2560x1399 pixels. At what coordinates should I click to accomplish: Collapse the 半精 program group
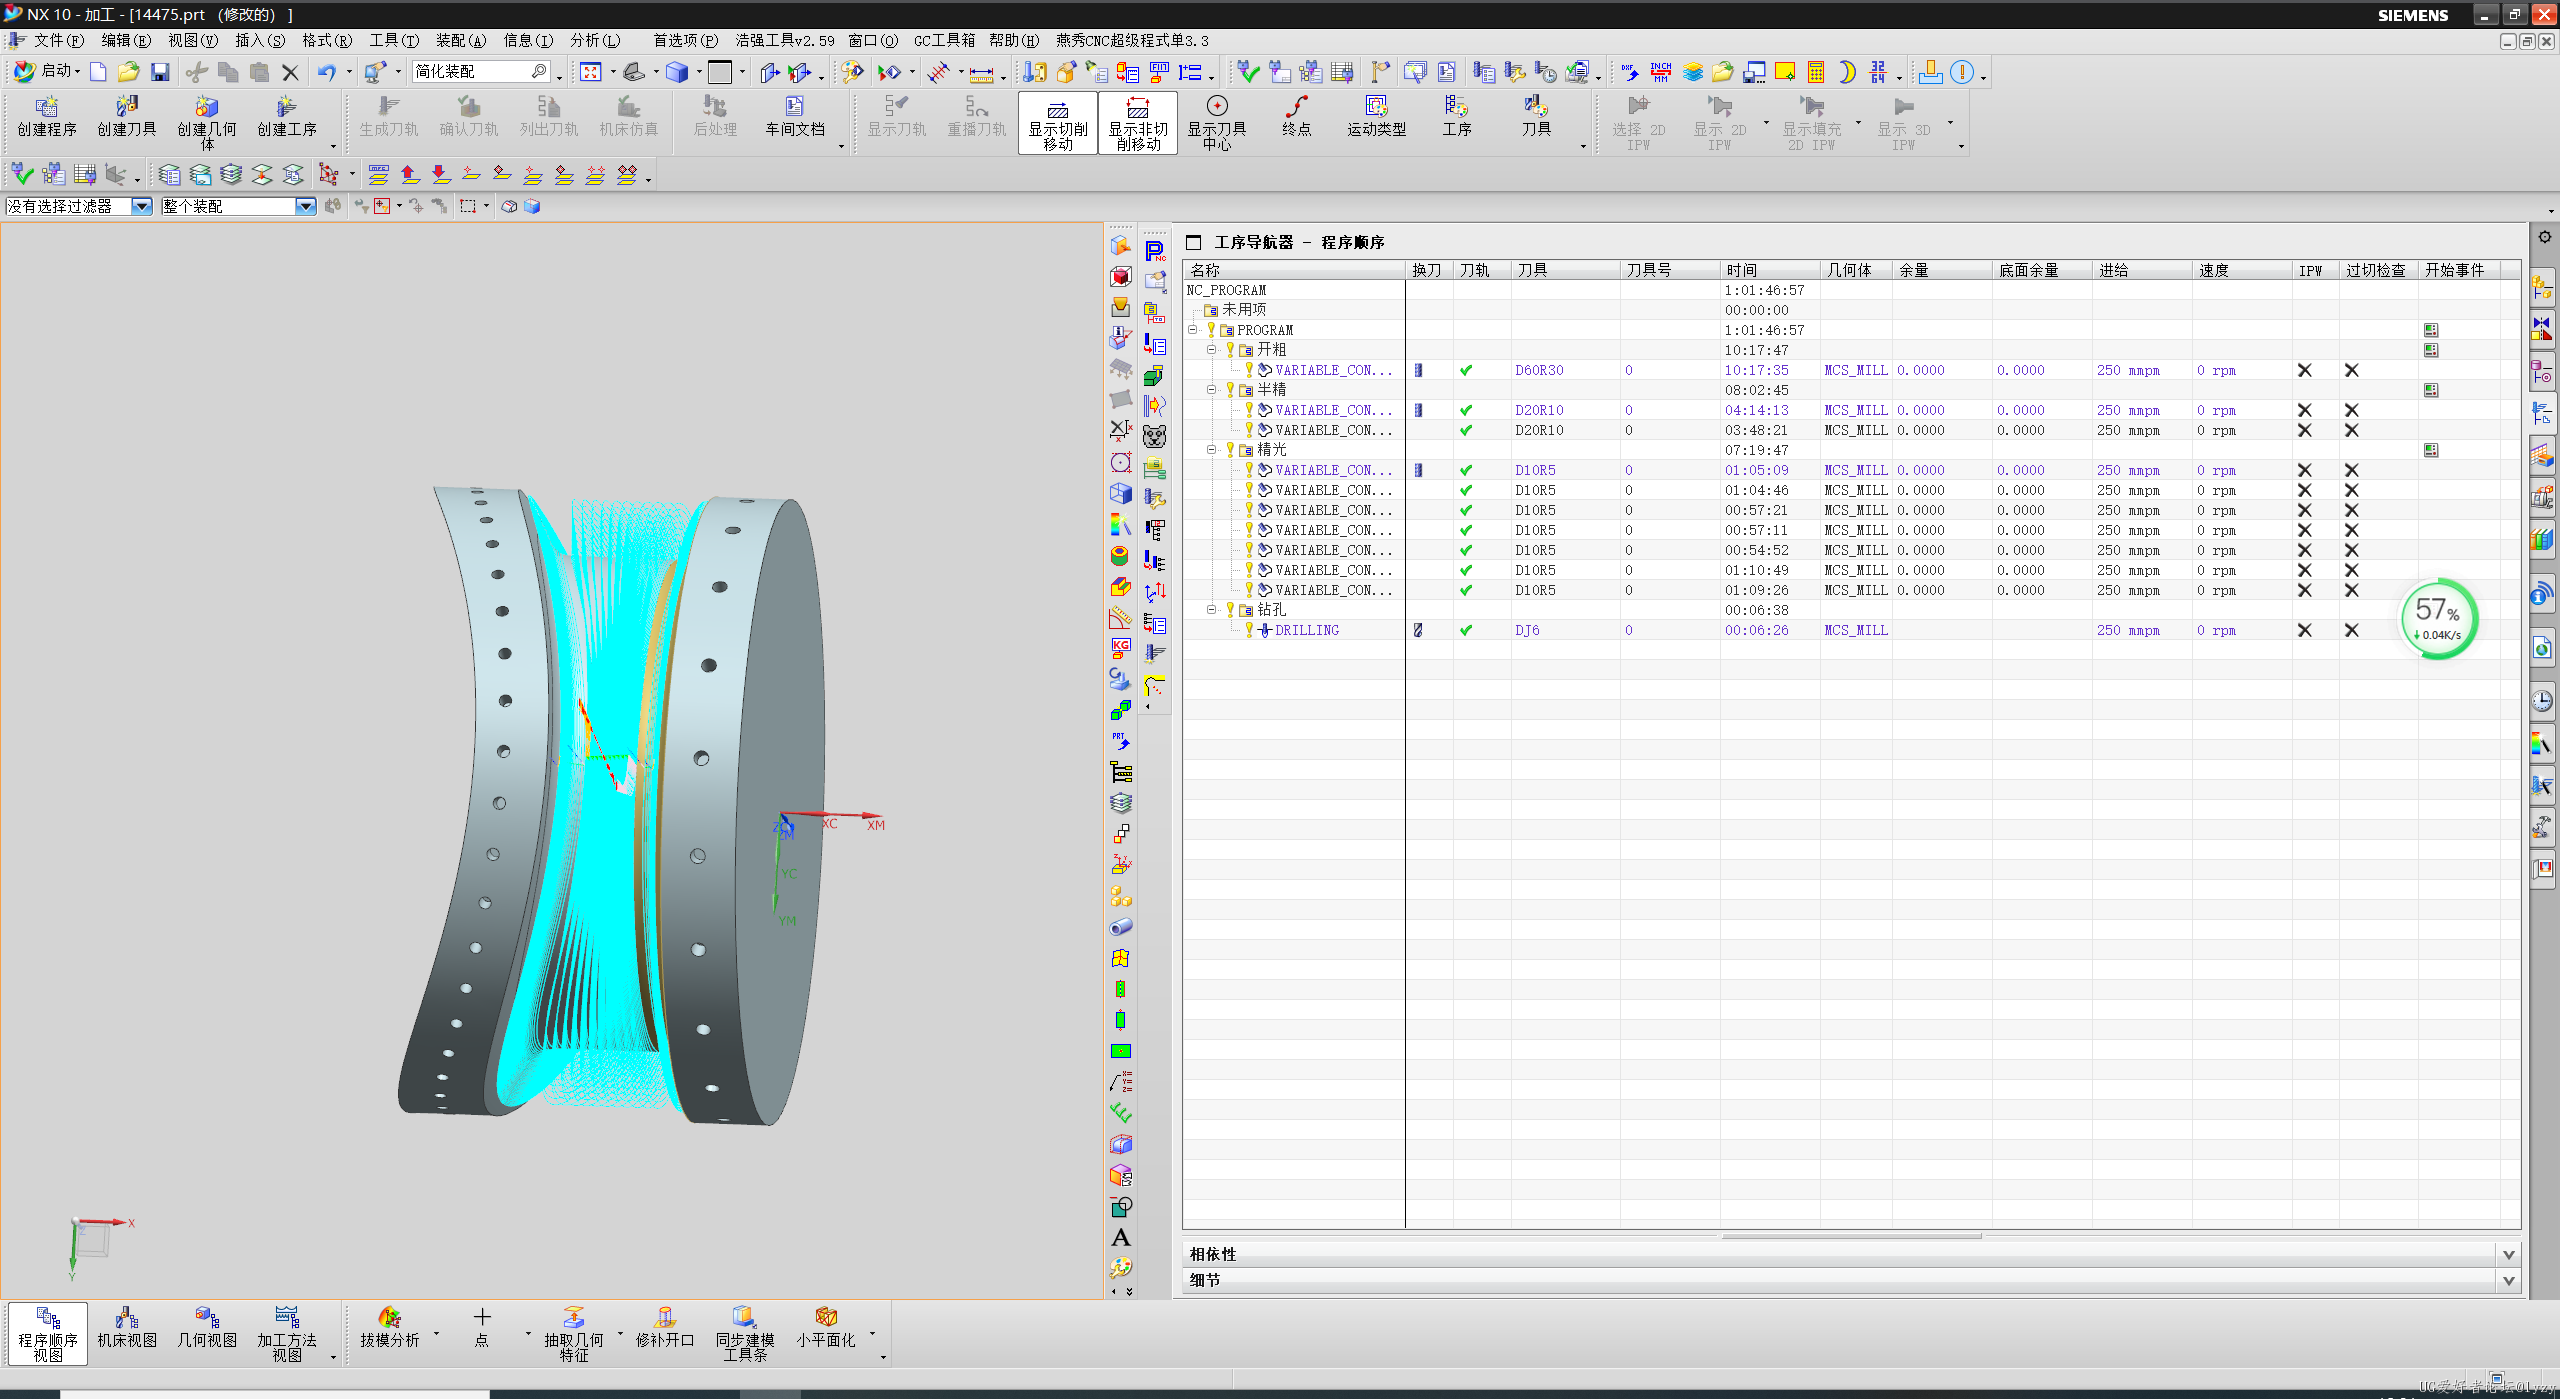(1211, 390)
